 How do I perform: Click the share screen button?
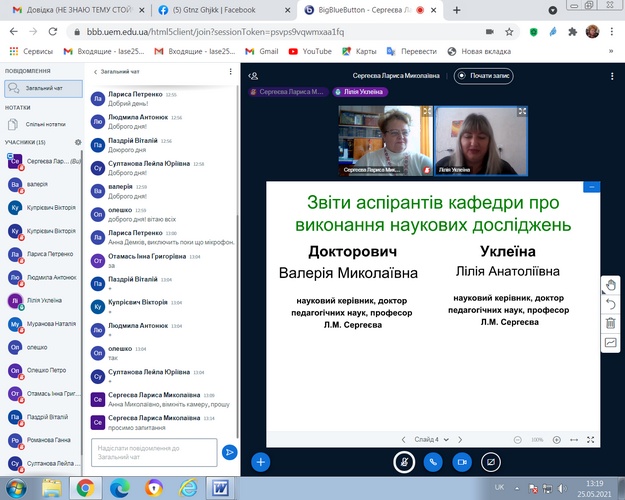pos(491,462)
